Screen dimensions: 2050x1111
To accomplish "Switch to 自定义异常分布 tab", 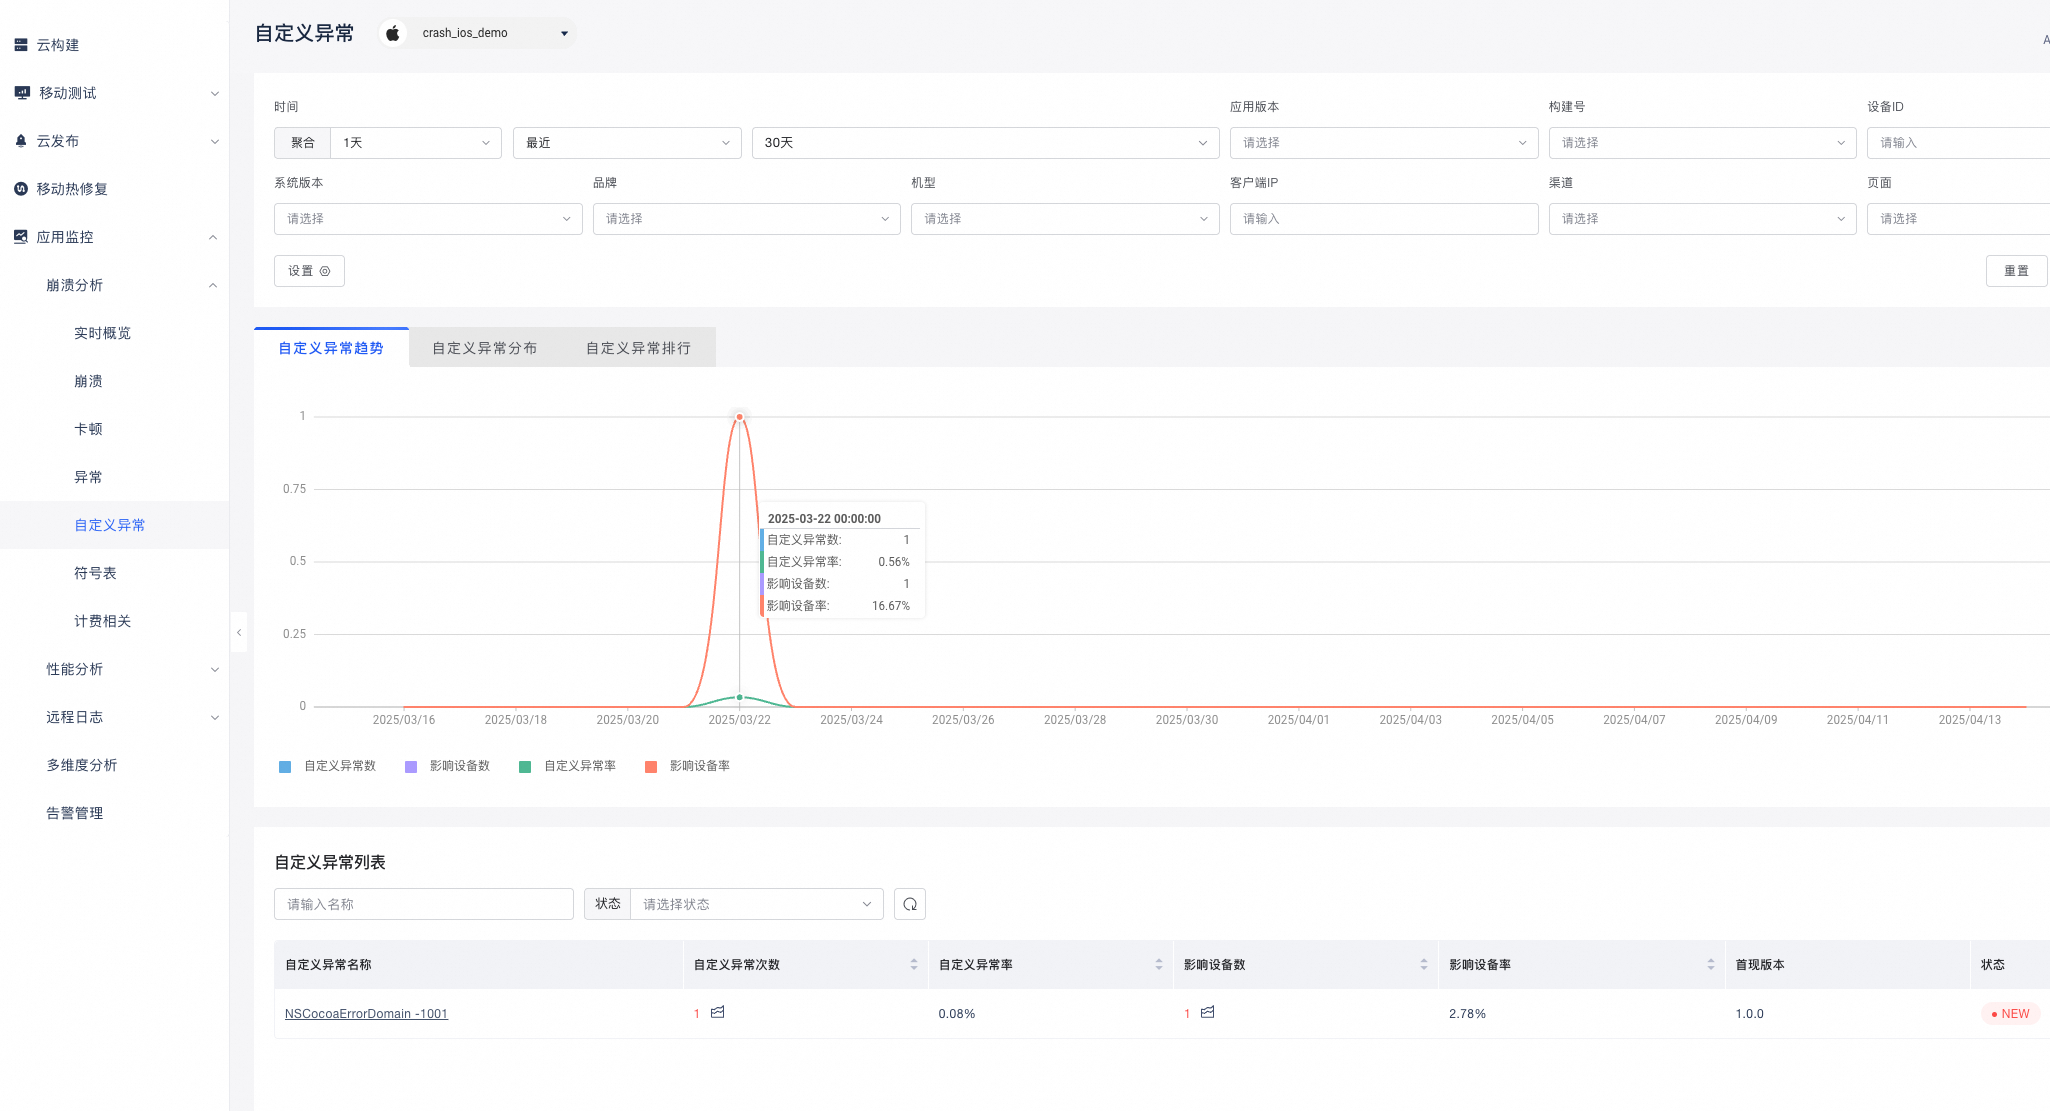I will point(485,348).
